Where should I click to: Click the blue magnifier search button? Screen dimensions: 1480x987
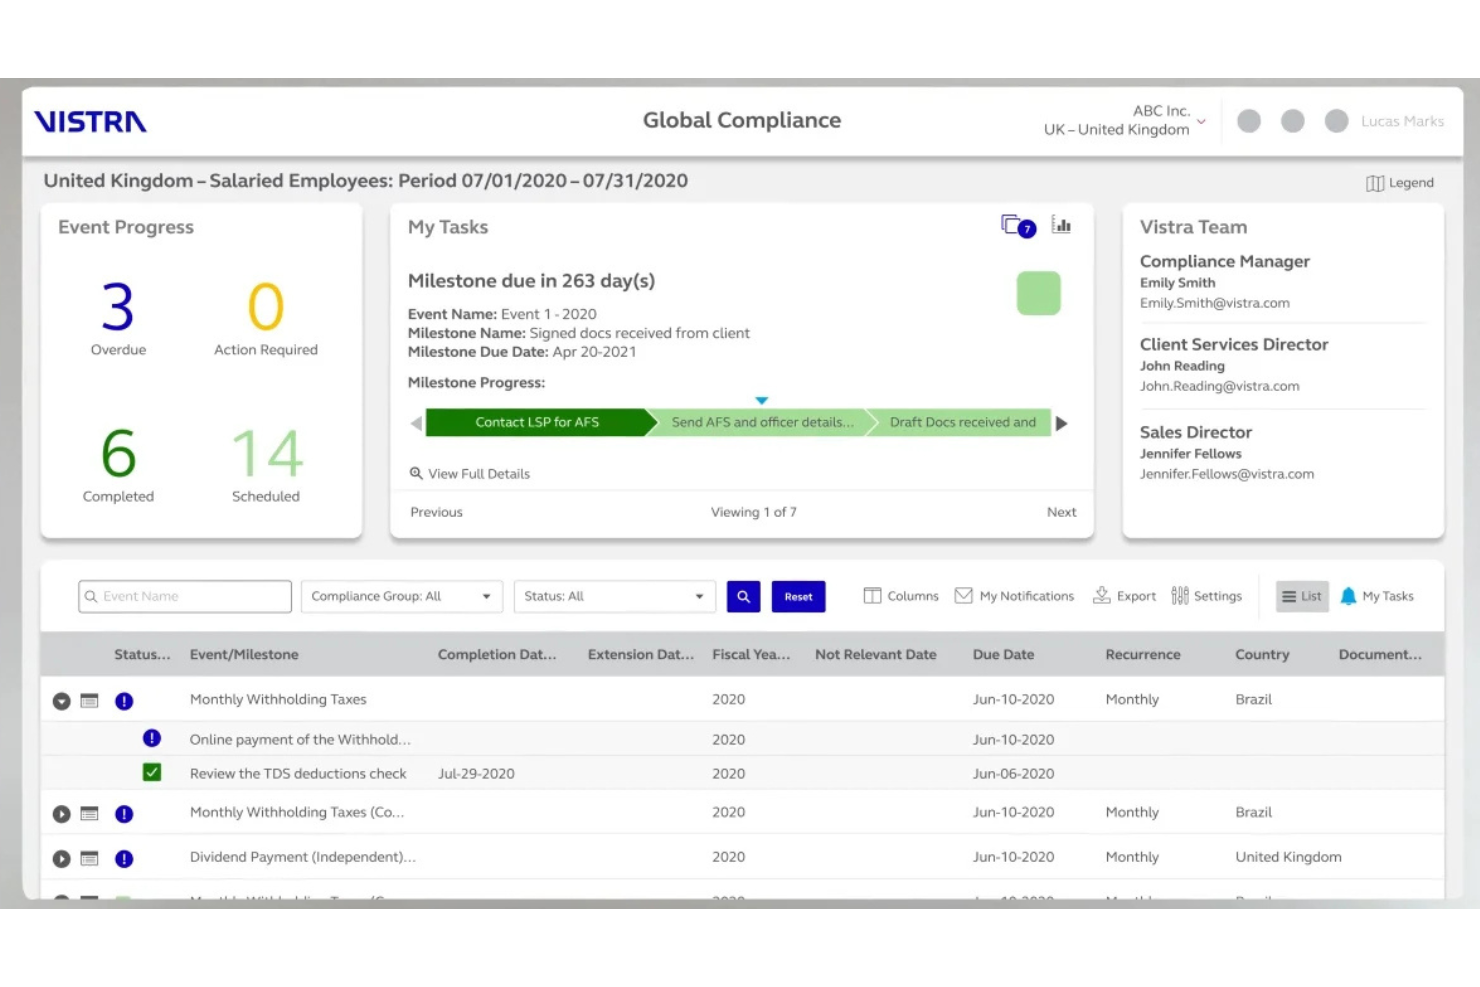[x=743, y=596]
